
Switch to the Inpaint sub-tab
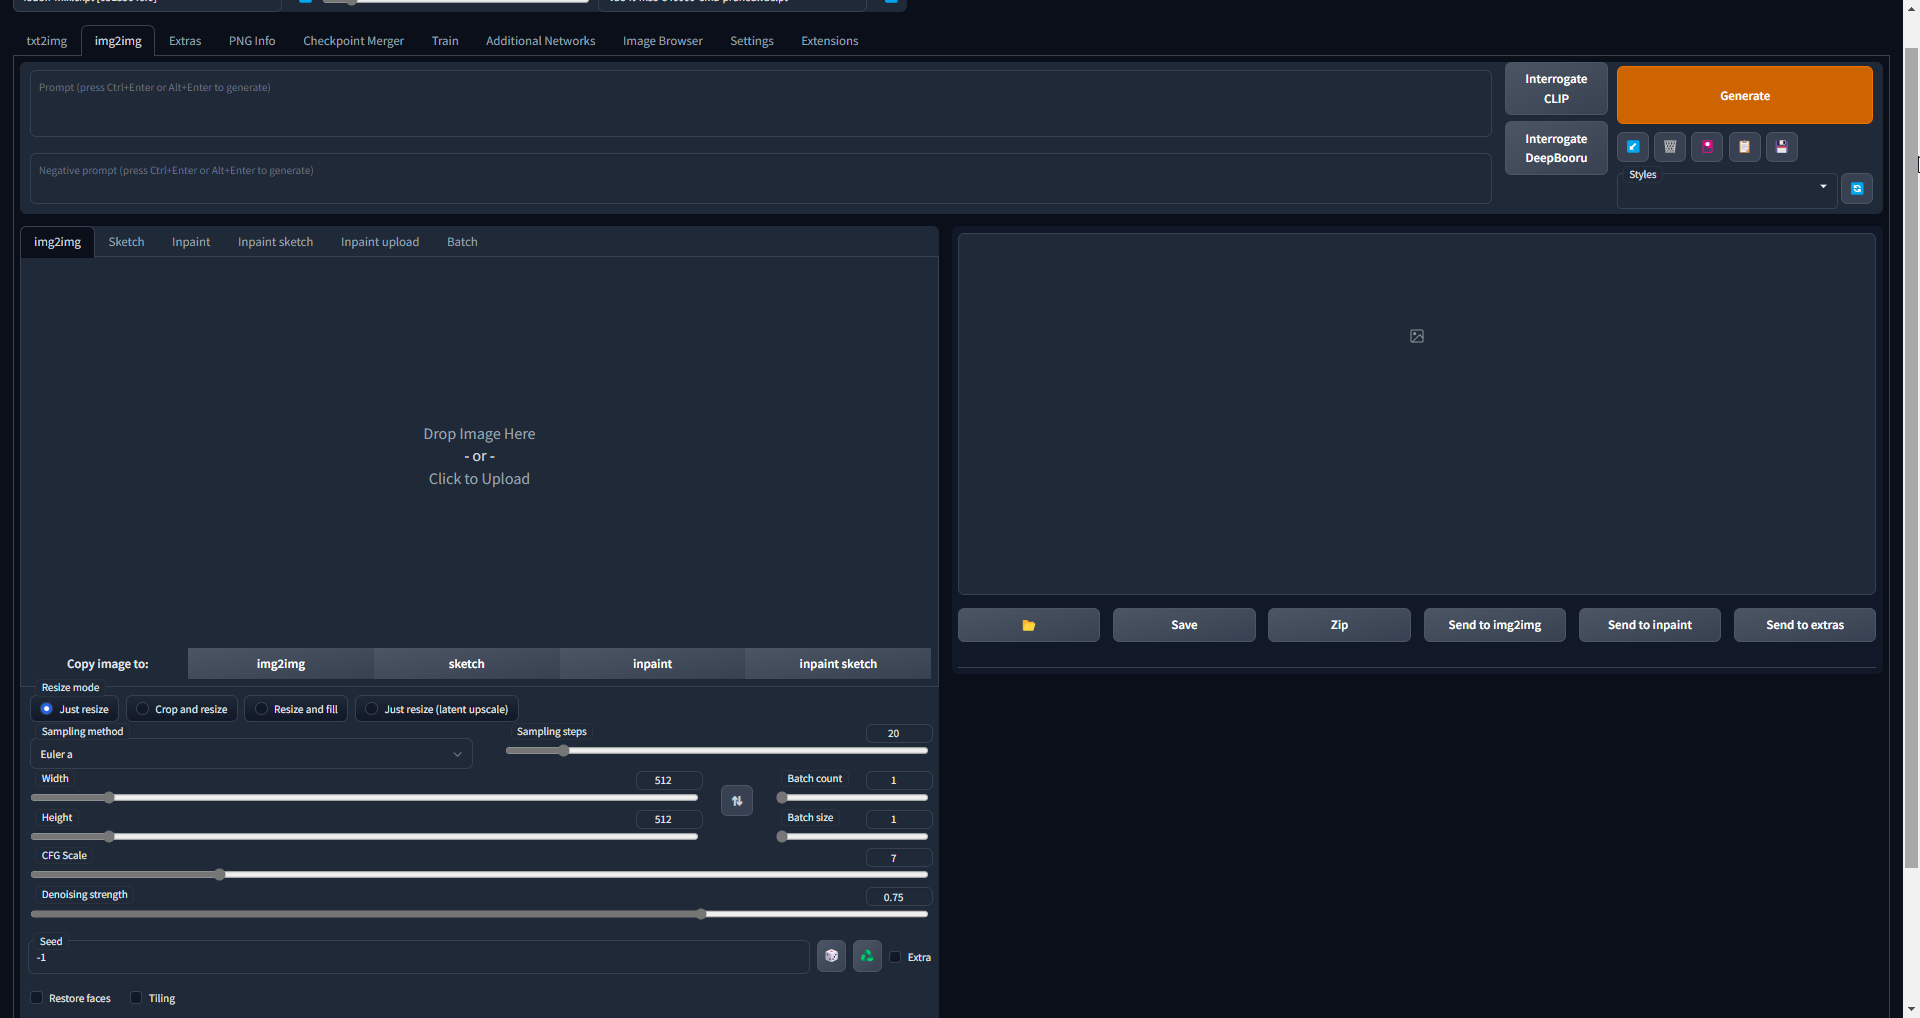point(191,242)
